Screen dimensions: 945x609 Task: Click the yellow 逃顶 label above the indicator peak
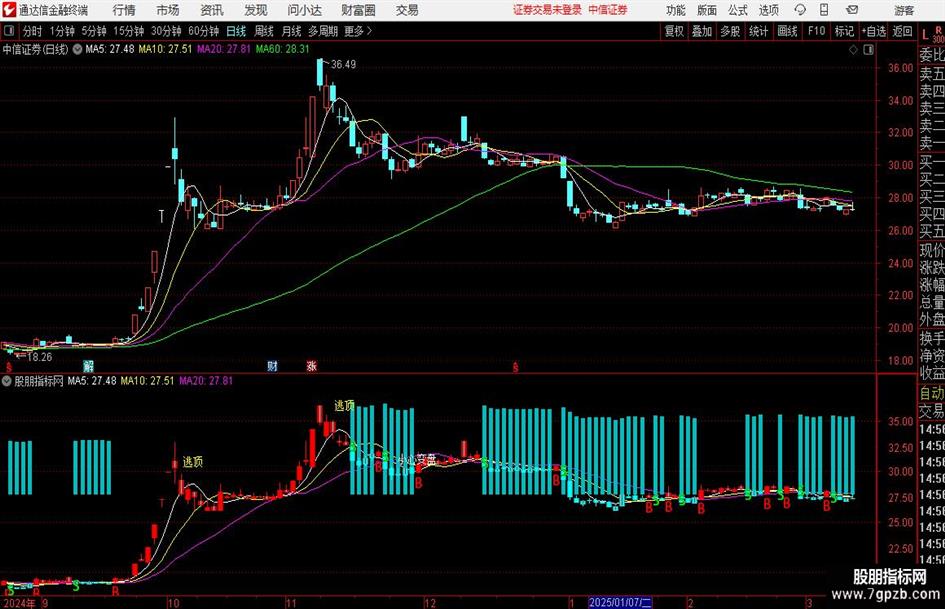pos(345,406)
